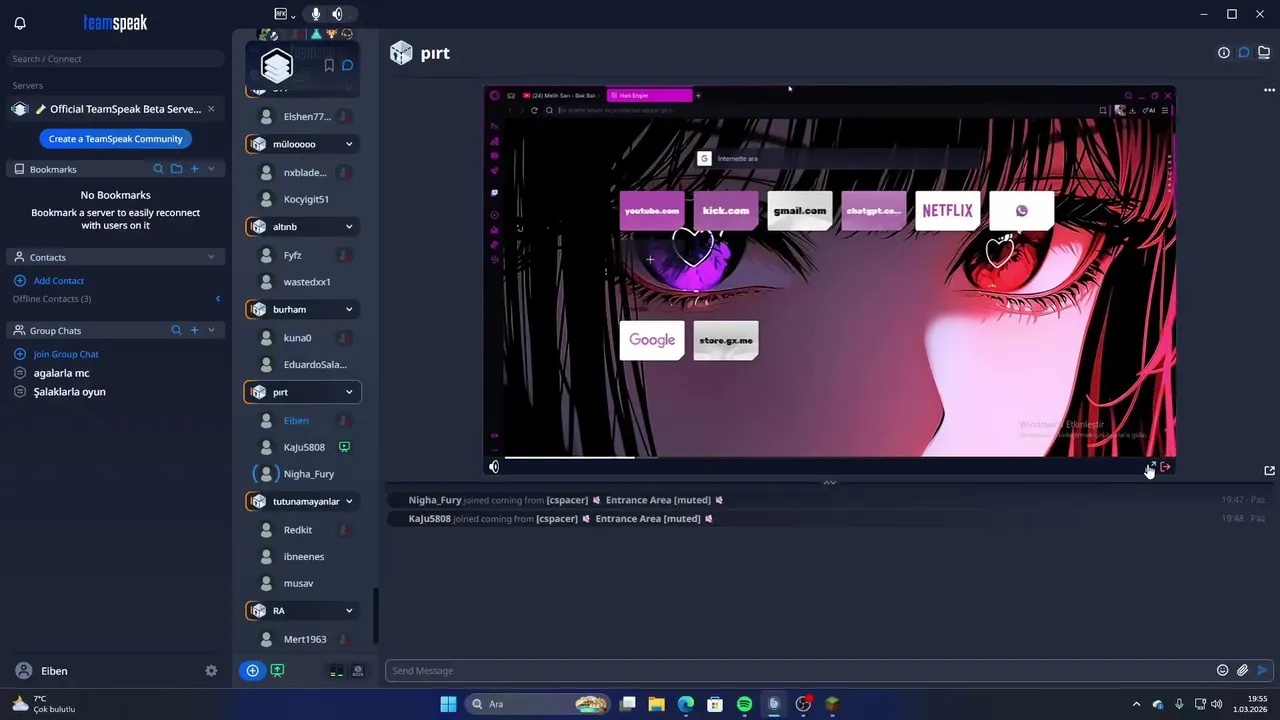
Task: Open the server chat bubble icon
Action: [347, 66]
